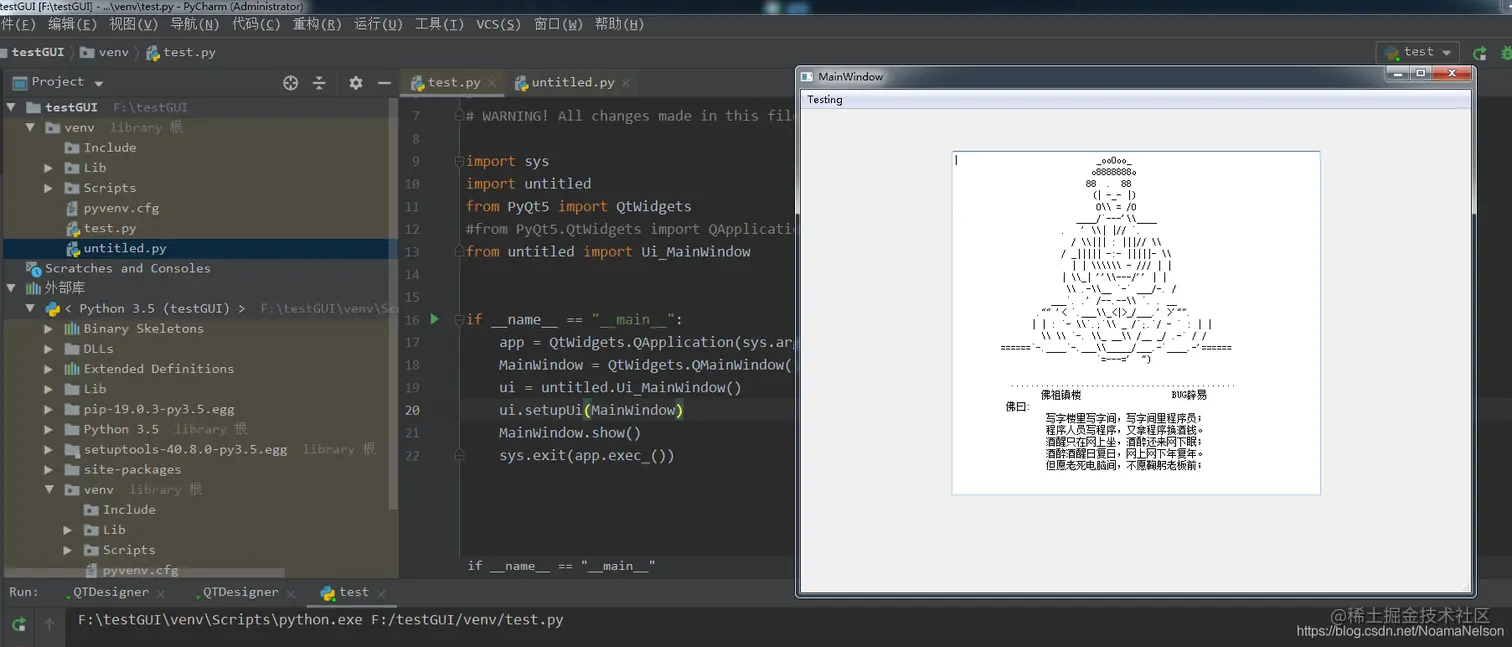Click the collapse all icon in Project panel
The width and height of the screenshot is (1512, 647).
click(x=319, y=83)
